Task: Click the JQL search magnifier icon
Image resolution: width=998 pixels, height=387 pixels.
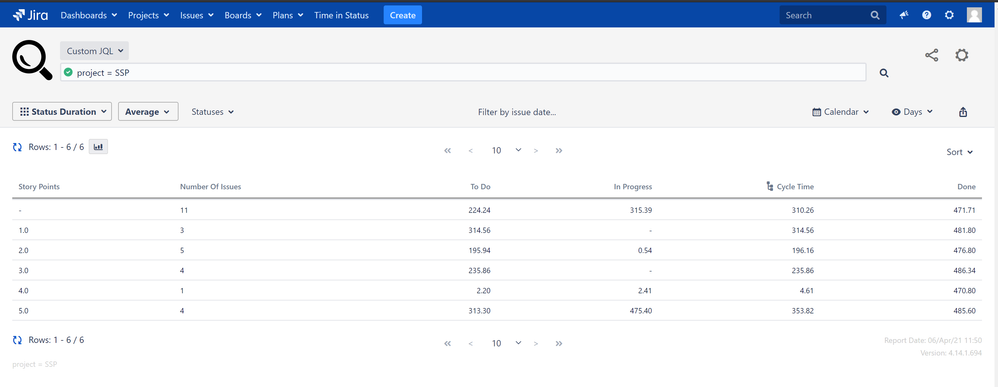Action: point(884,73)
